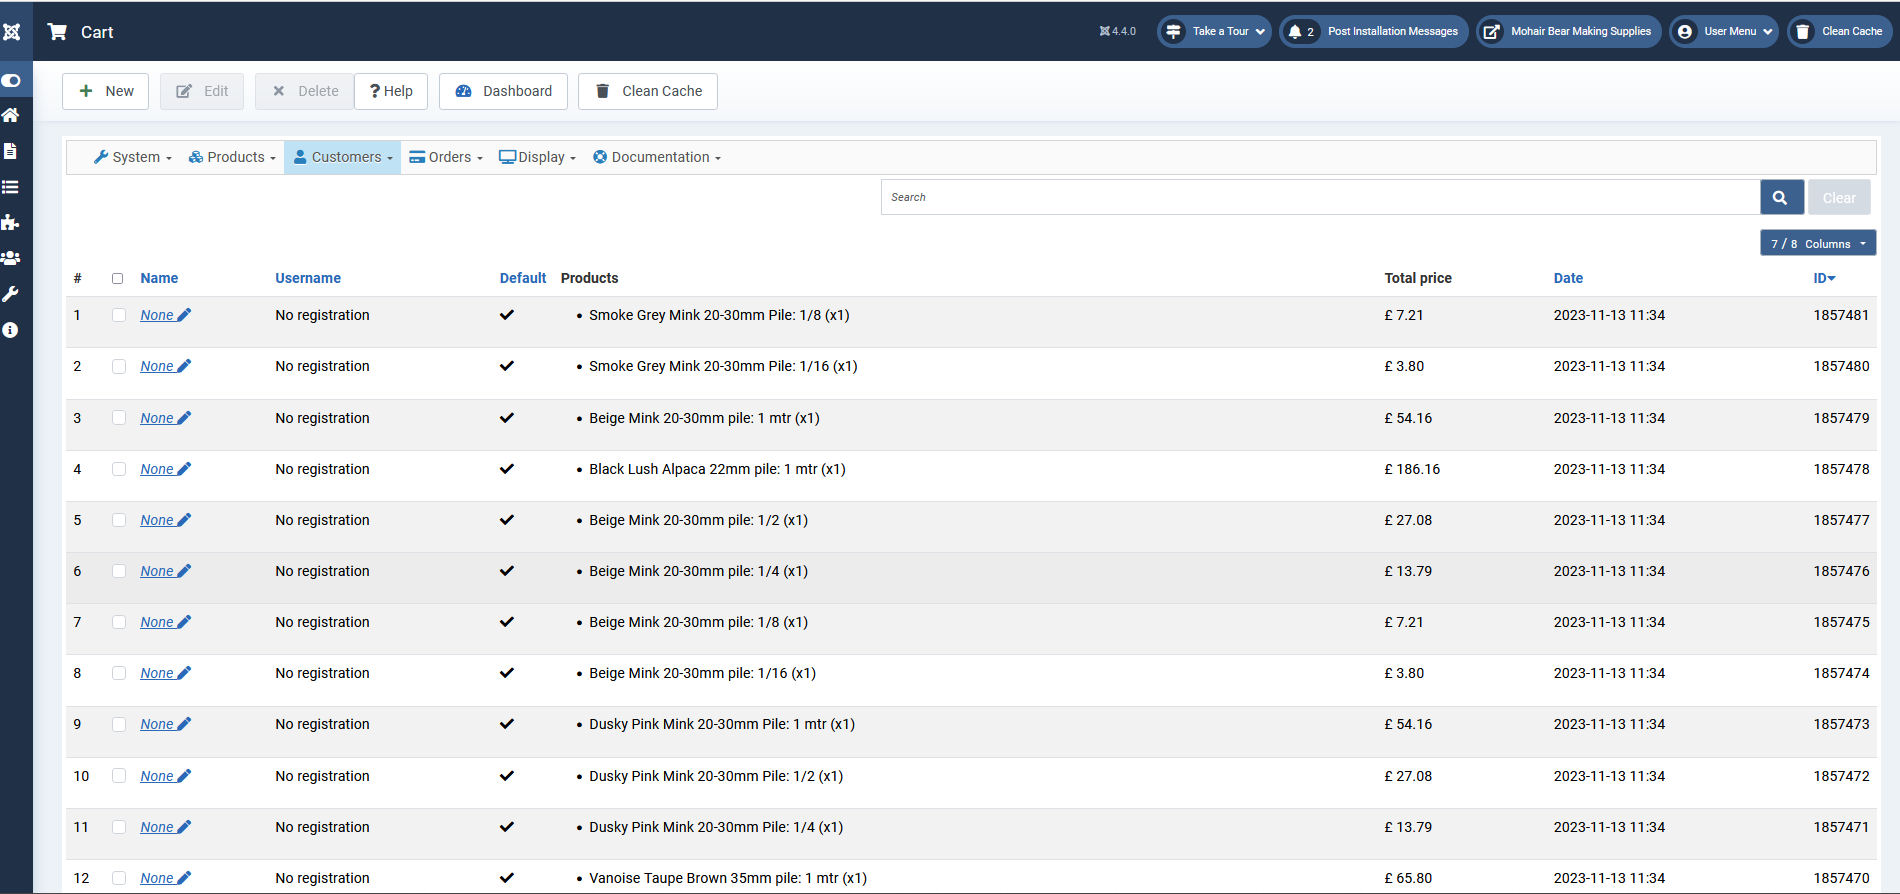The image size is (1900, 894).
Task: Click the notification bell icon
Action: tap(1295, 32)
